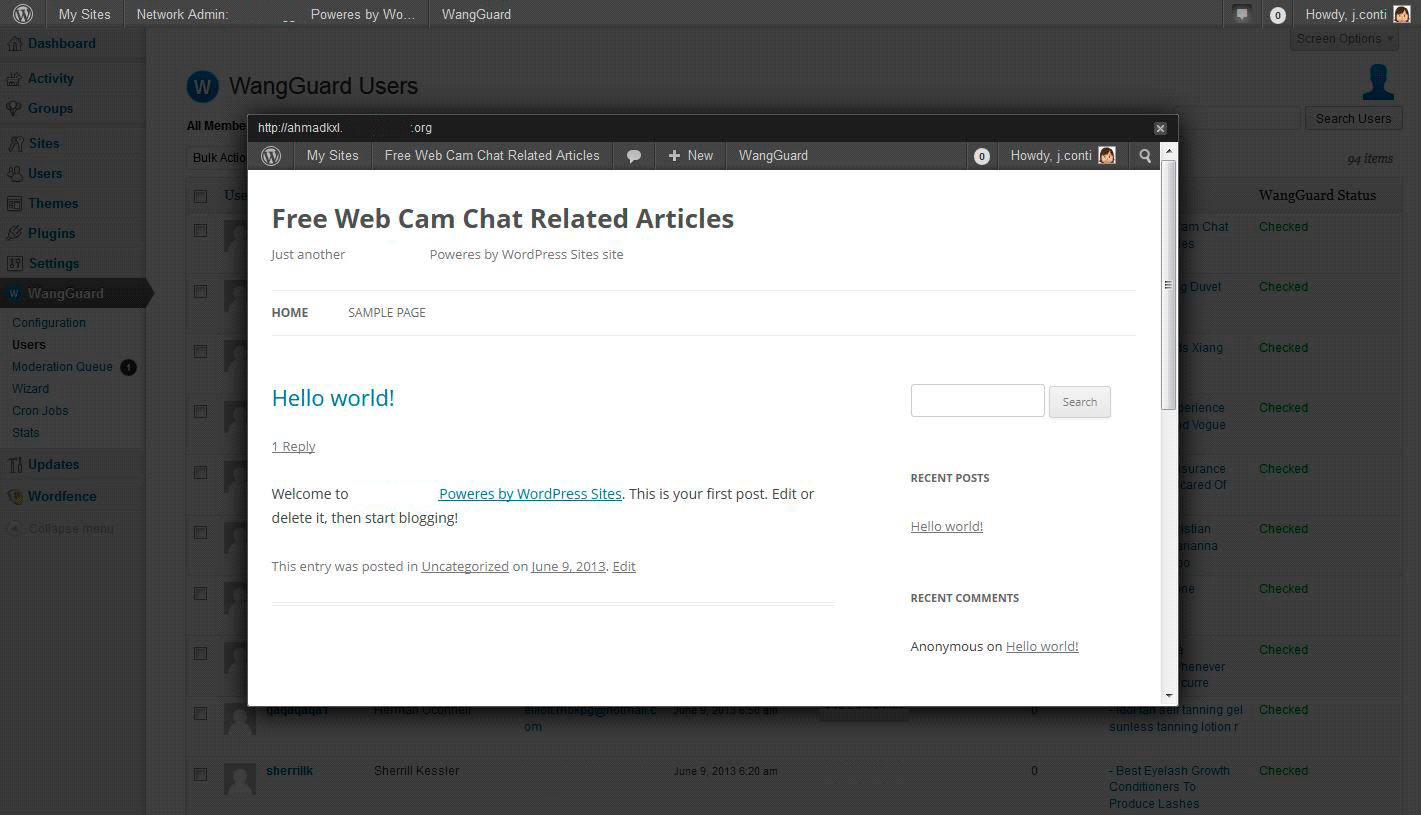
Task: Check the checkbox beside user qaqaqaqa1
Action: click(200, 713)
